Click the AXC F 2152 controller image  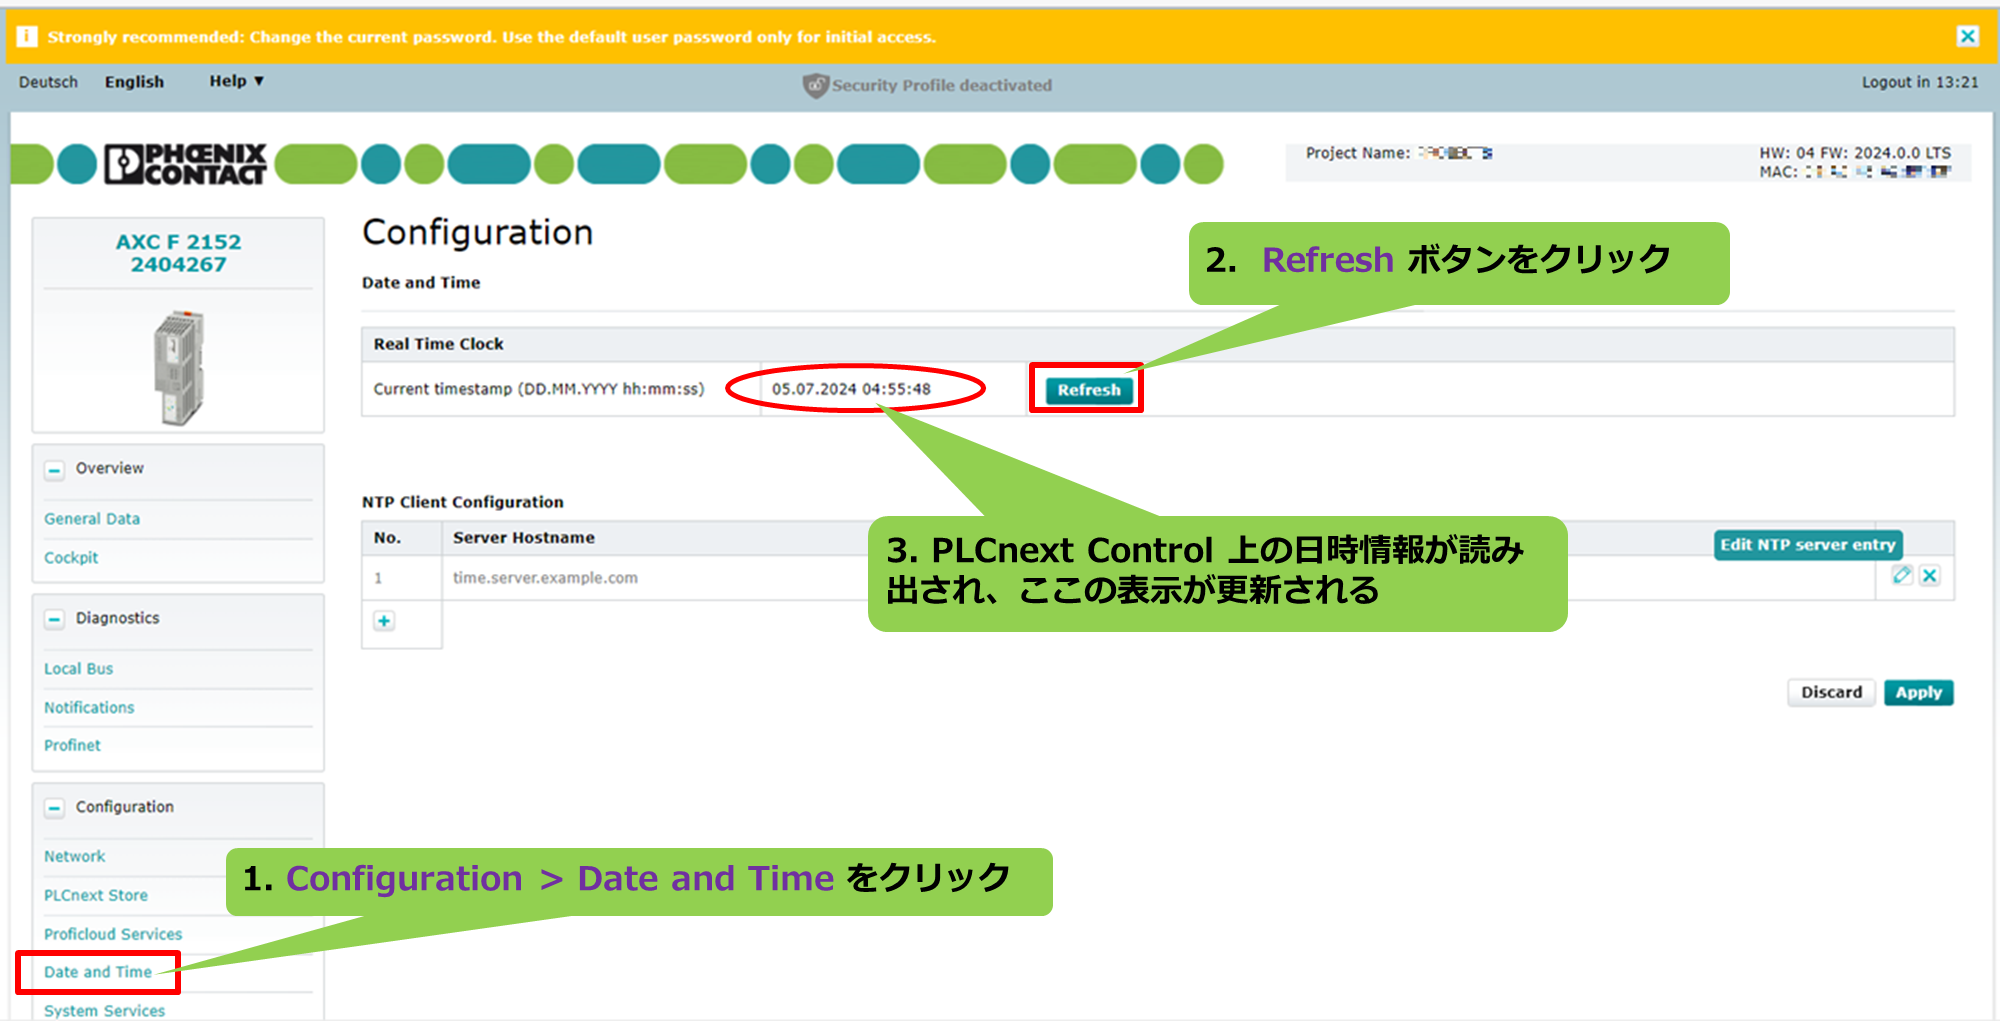tap(179, 367)
